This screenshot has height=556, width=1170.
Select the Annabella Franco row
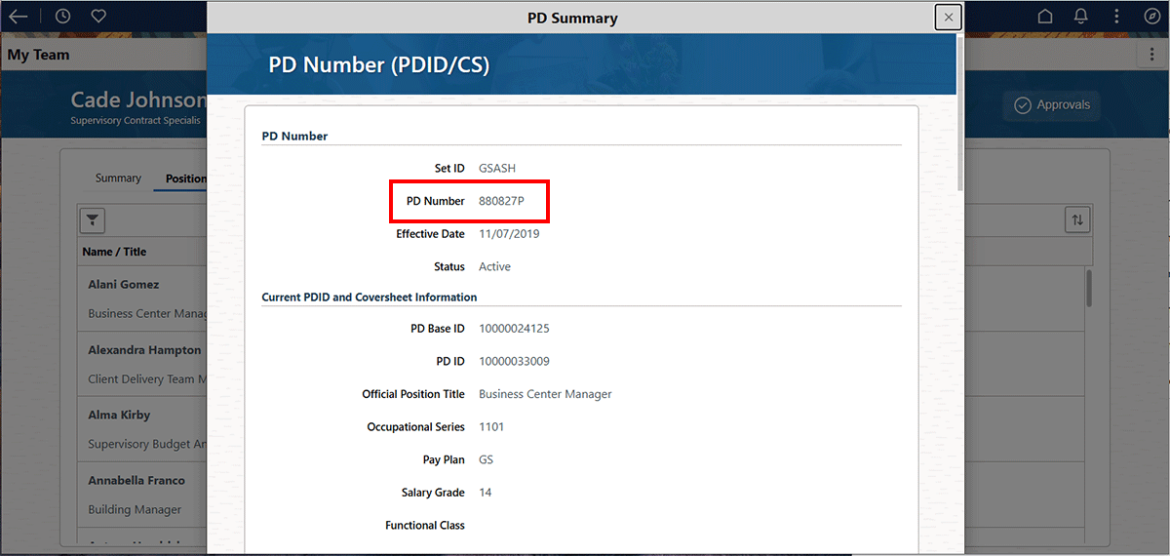point(142,495)
